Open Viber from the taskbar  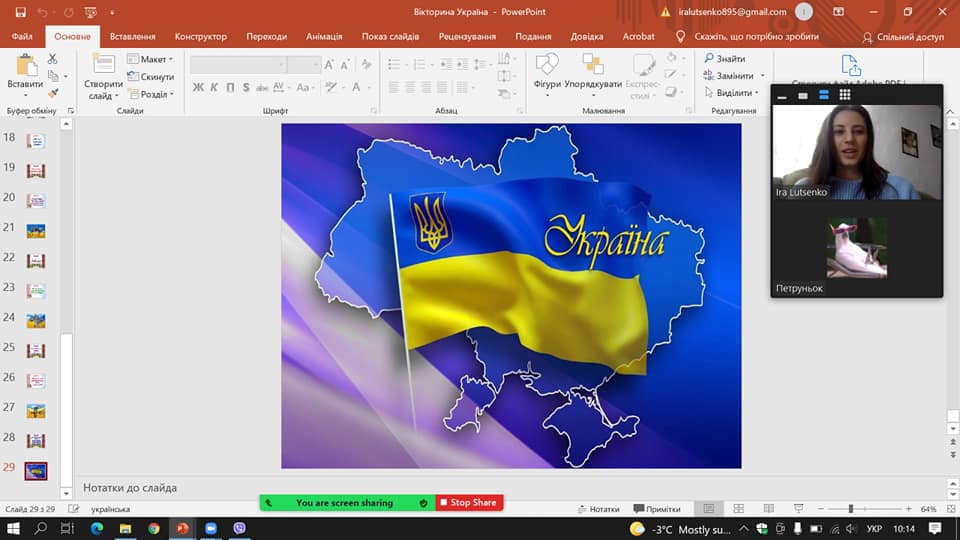tap(239, 528)
